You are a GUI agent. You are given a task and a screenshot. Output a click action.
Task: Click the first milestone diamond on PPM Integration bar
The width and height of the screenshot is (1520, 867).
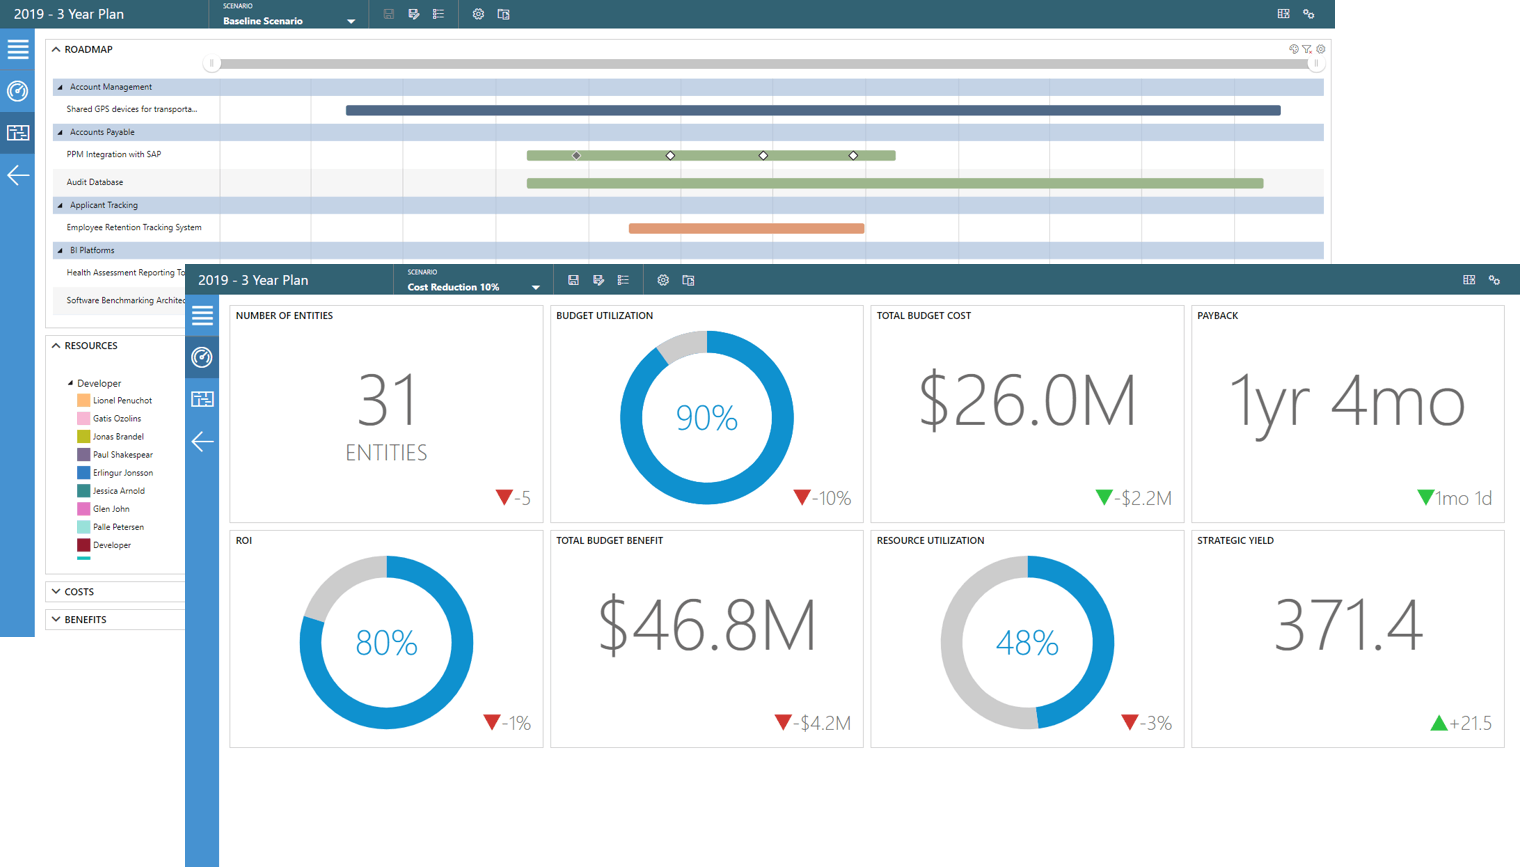[576, 155]
